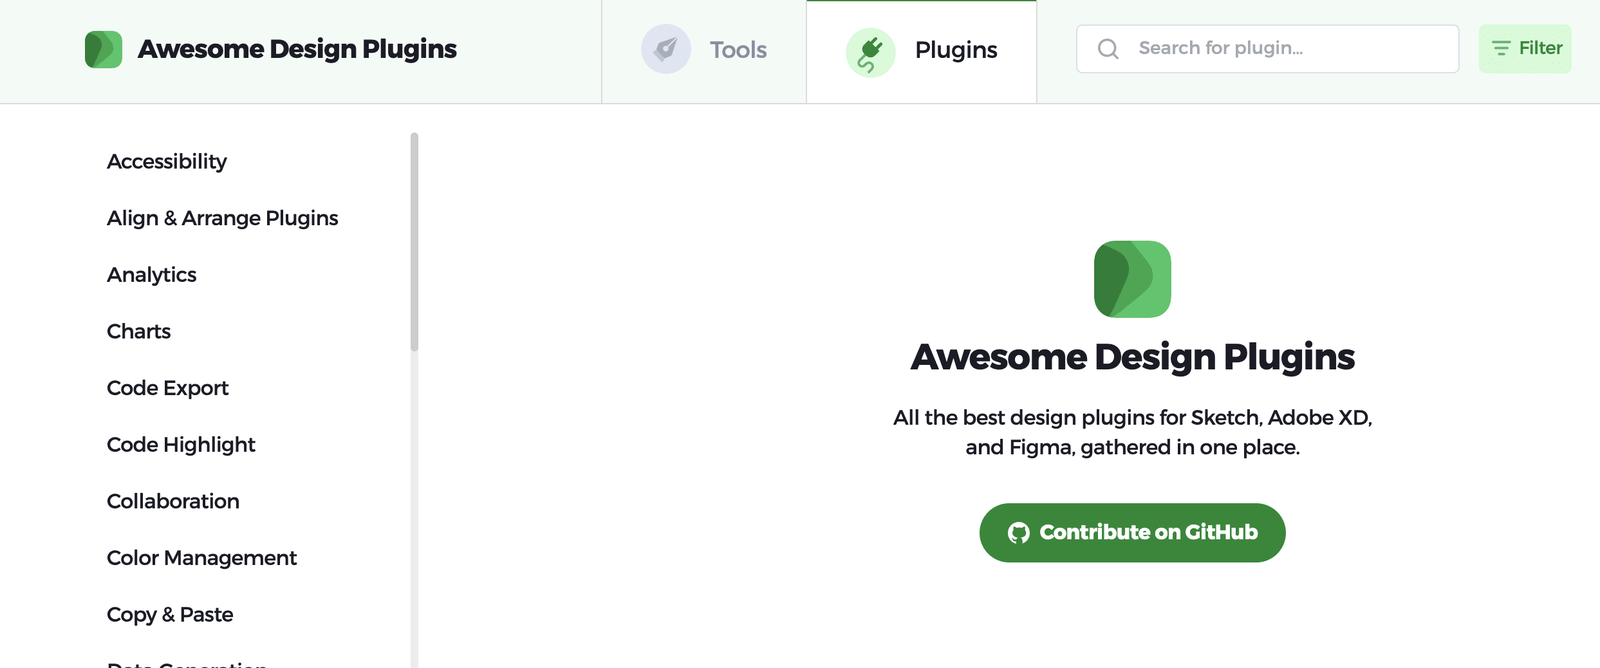Screen dimensions: 1600x668
Task: Click the Tools pen nib icon
Action: coord(666,49)
